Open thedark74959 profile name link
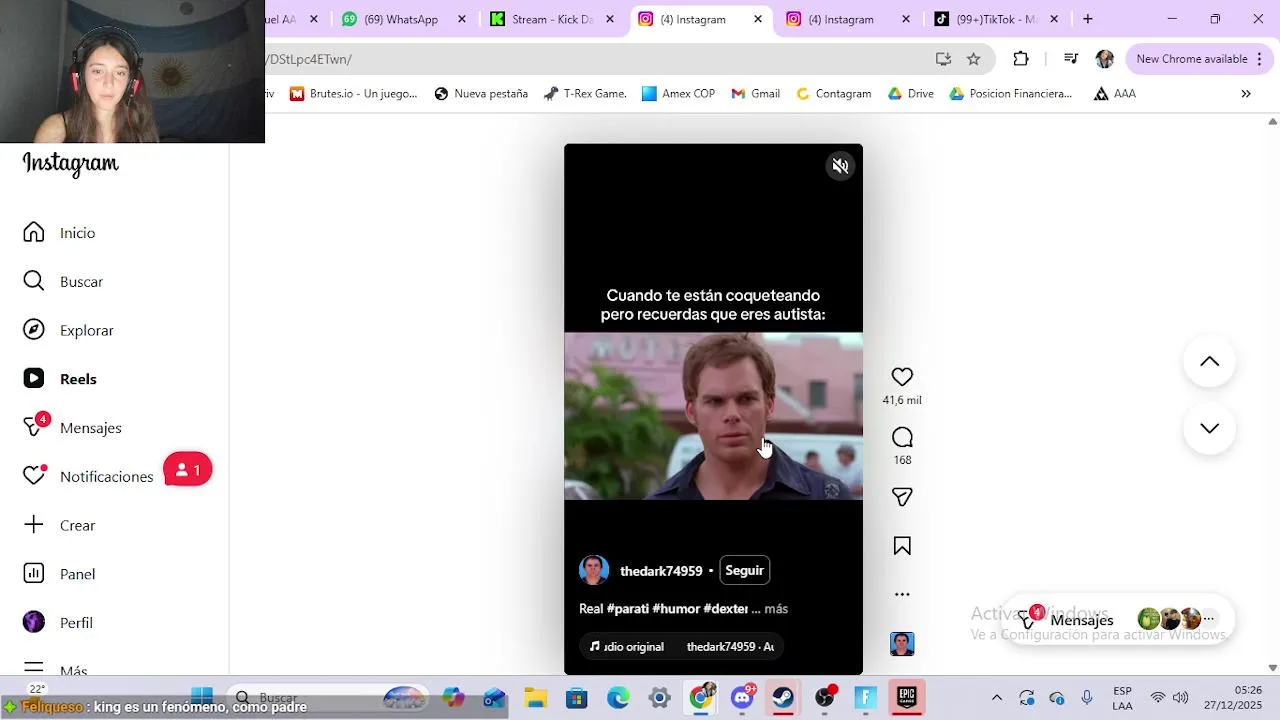Viewport: 1280px width, 720px height. tap(661, 571)
